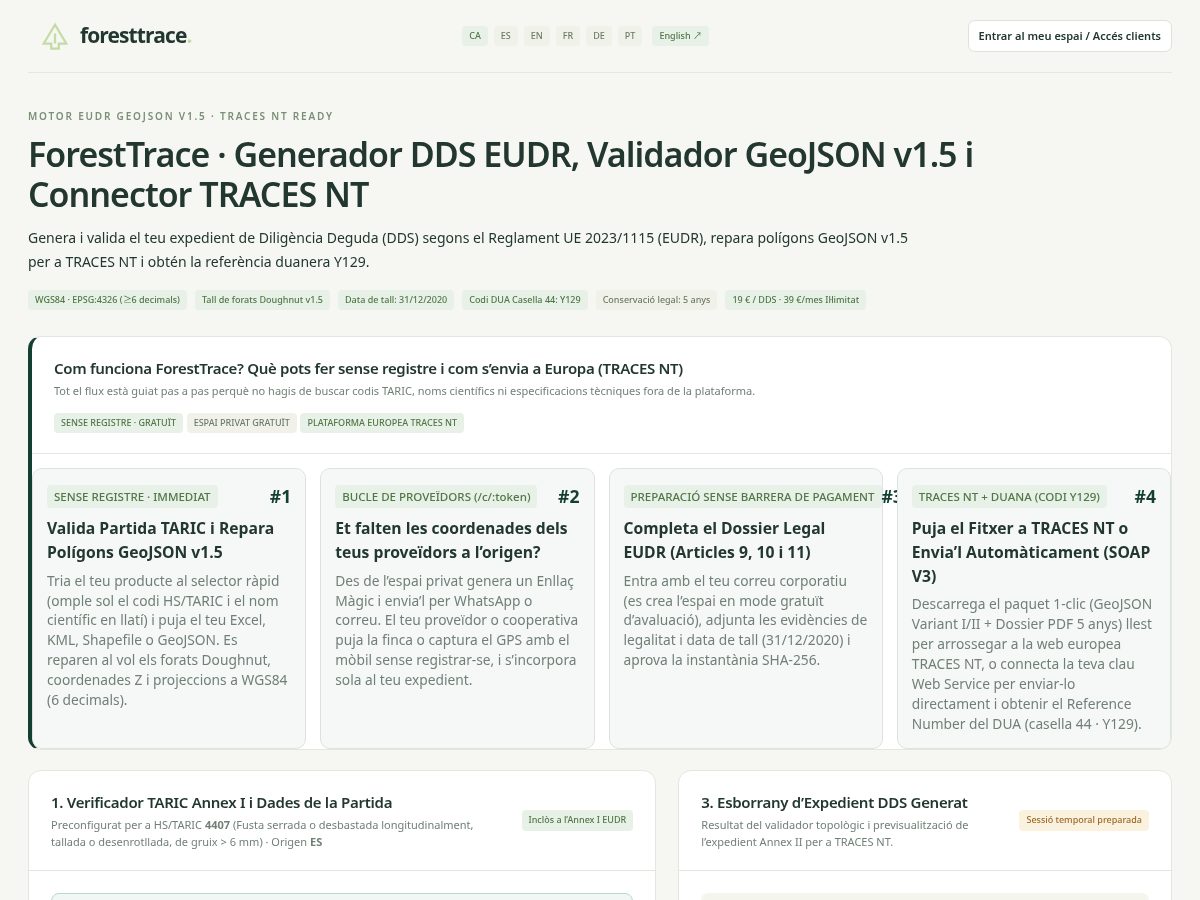Click the Inclòs a l'Annex I EUDR badge
The image size is (1200, 900).
coord(577,820)
